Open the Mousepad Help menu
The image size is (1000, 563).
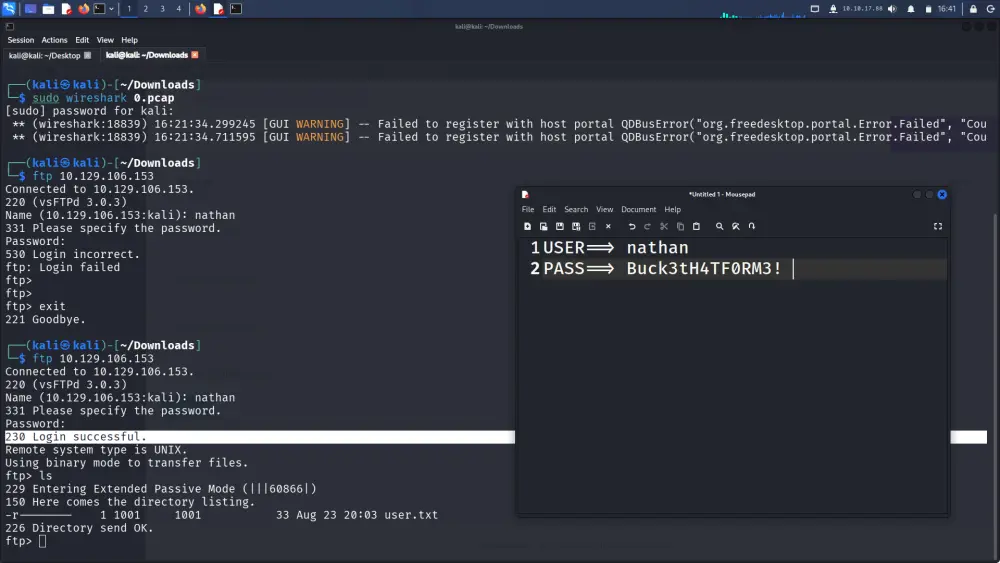[x=672, y=209]
